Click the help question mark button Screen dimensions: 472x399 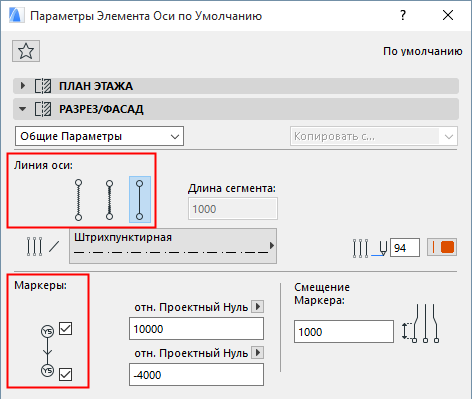click(403, 15)
